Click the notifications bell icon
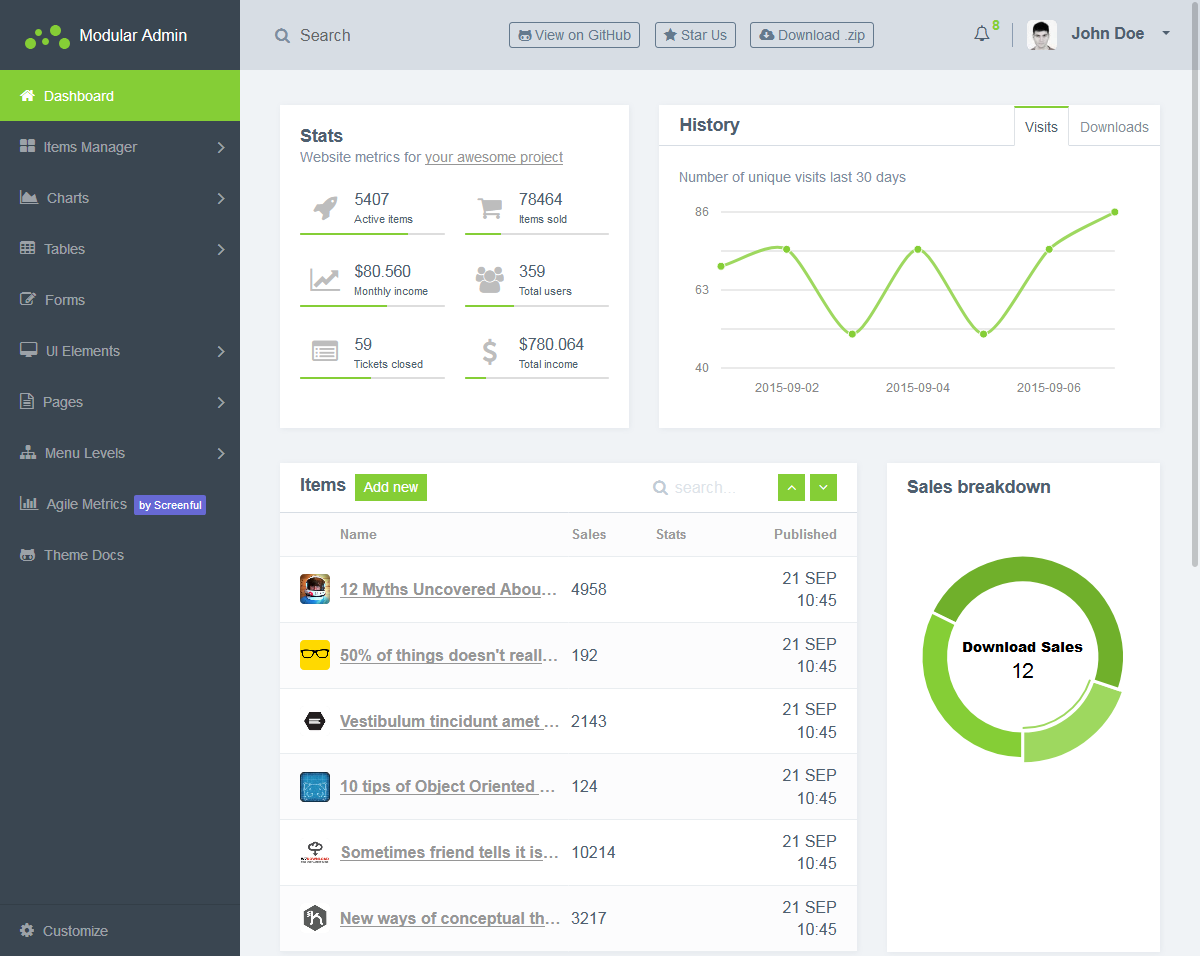Image resolution: width=1200 pixels, height=956 pixels. [x=981, y=33]
